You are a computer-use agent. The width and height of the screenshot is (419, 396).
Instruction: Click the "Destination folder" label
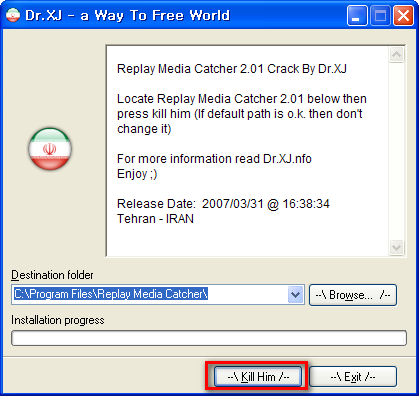click(52, 275)
